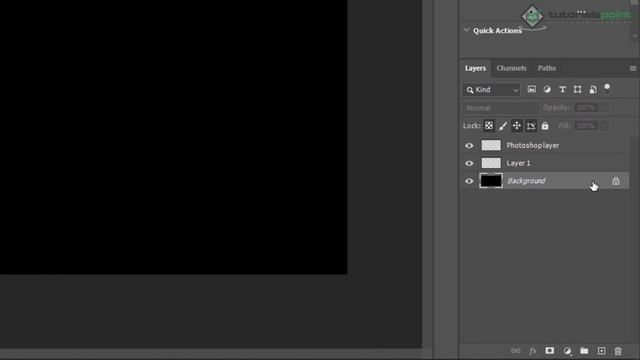This screenshot has height=360, width=640.
Task: Create a new layer icon
Action: click(x=602, y=351)
